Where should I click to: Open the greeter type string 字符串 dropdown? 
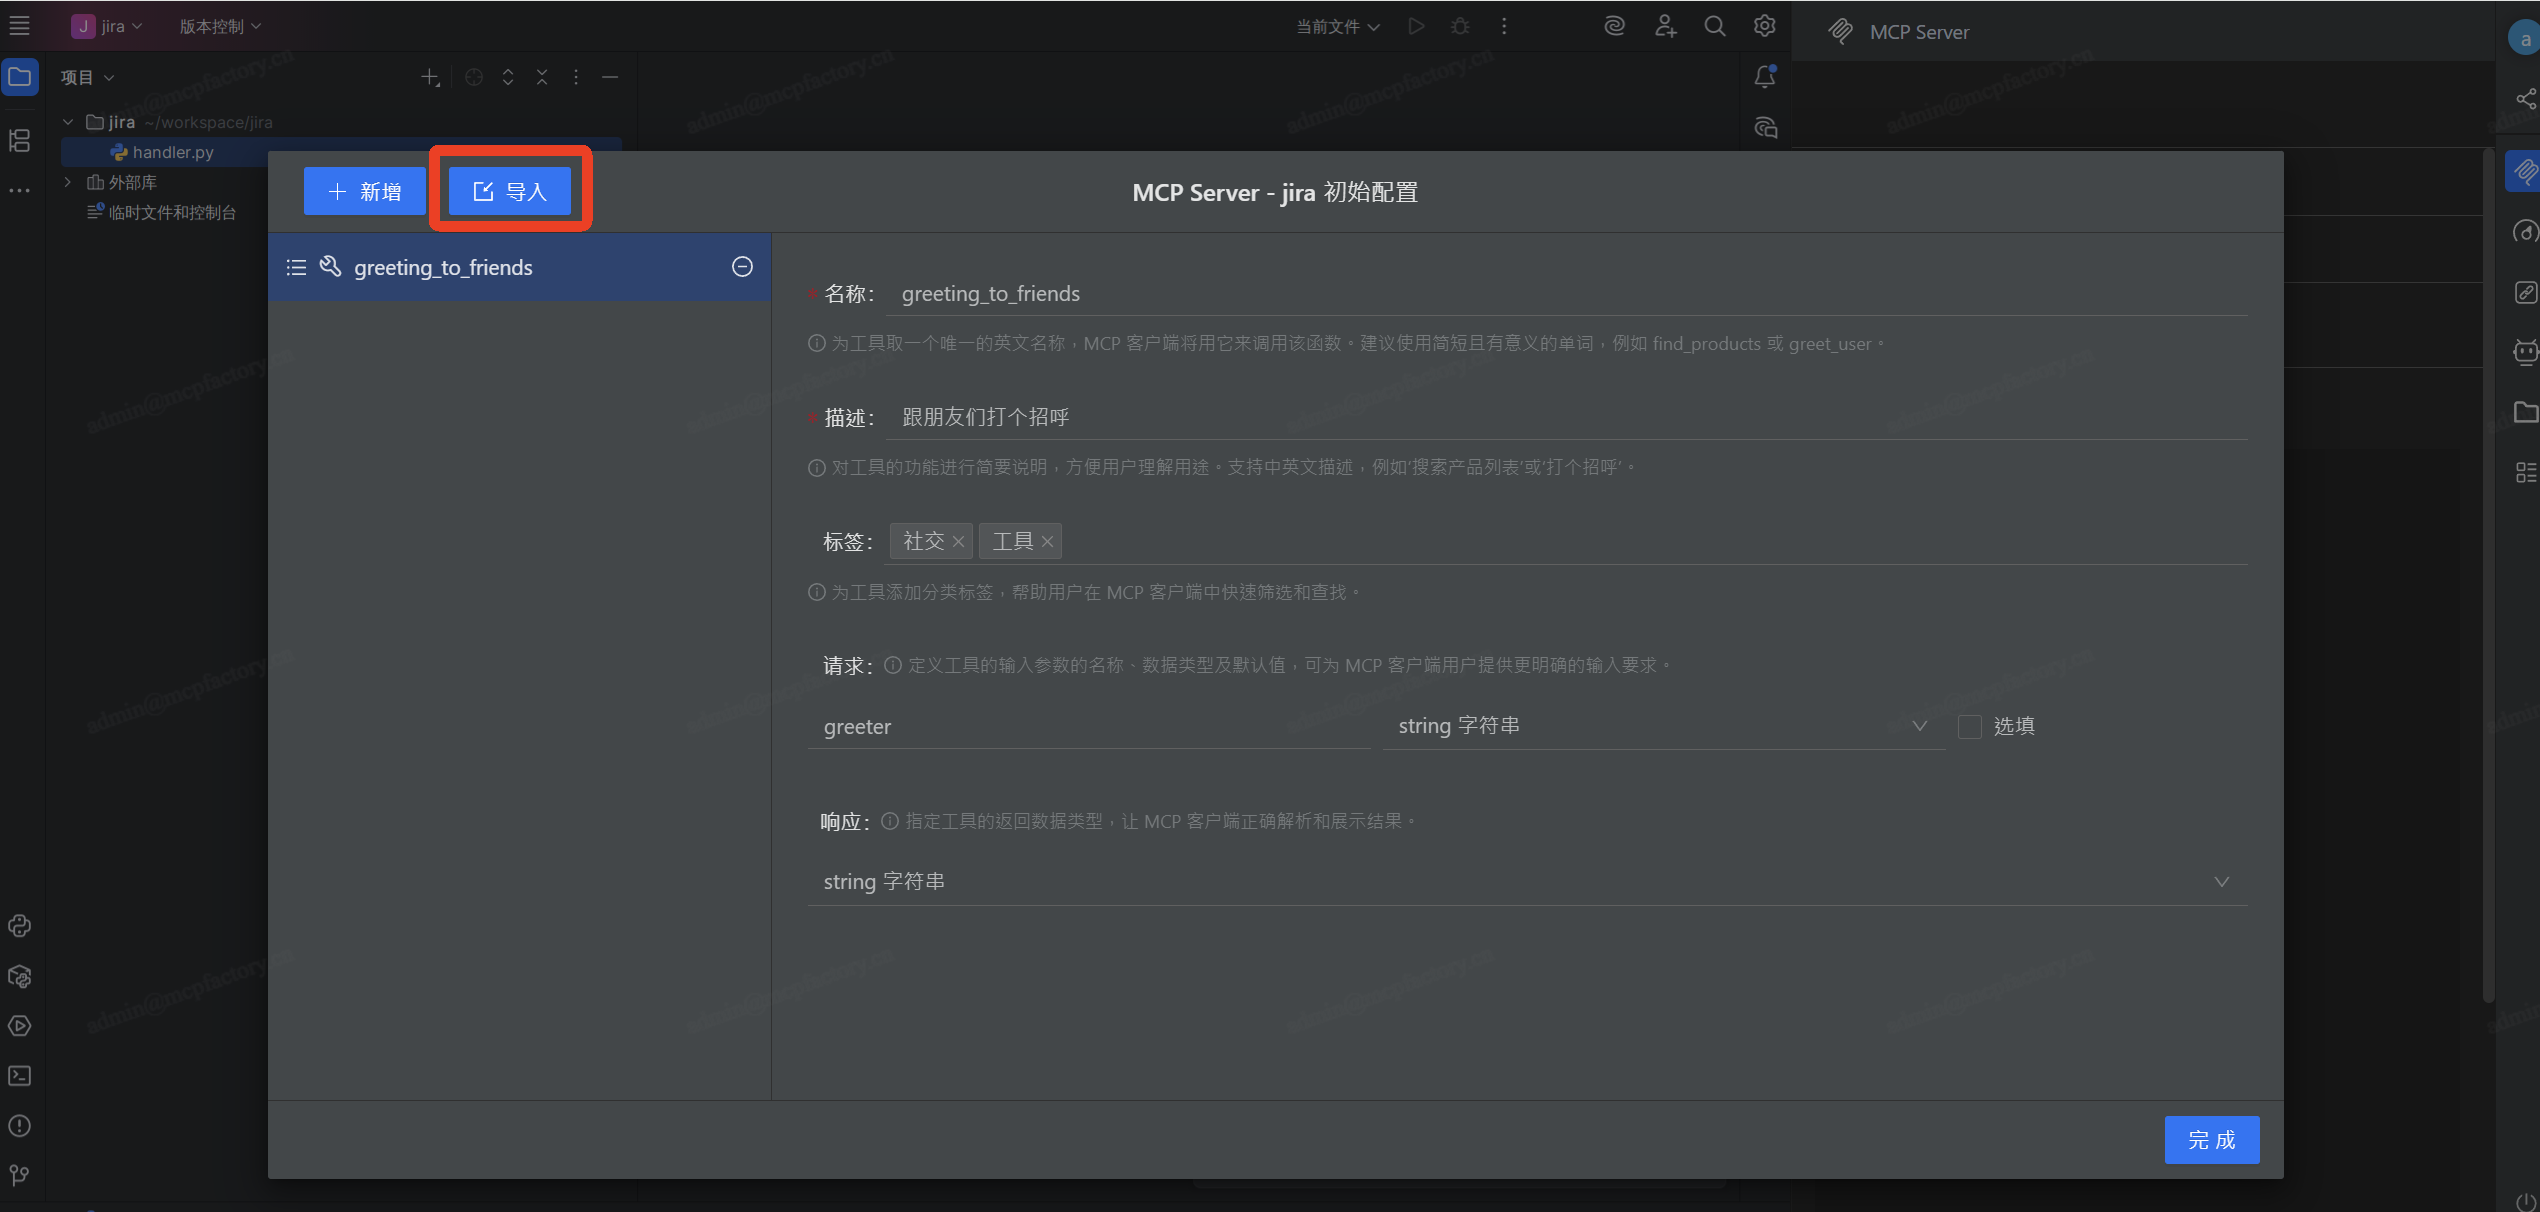pos(1660,727)
